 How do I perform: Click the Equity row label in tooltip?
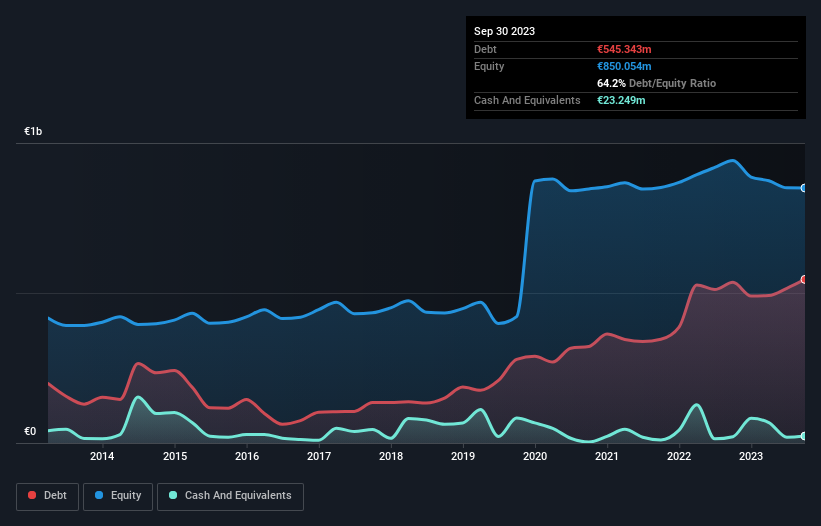pyautogui.click(x=489, y=66)
